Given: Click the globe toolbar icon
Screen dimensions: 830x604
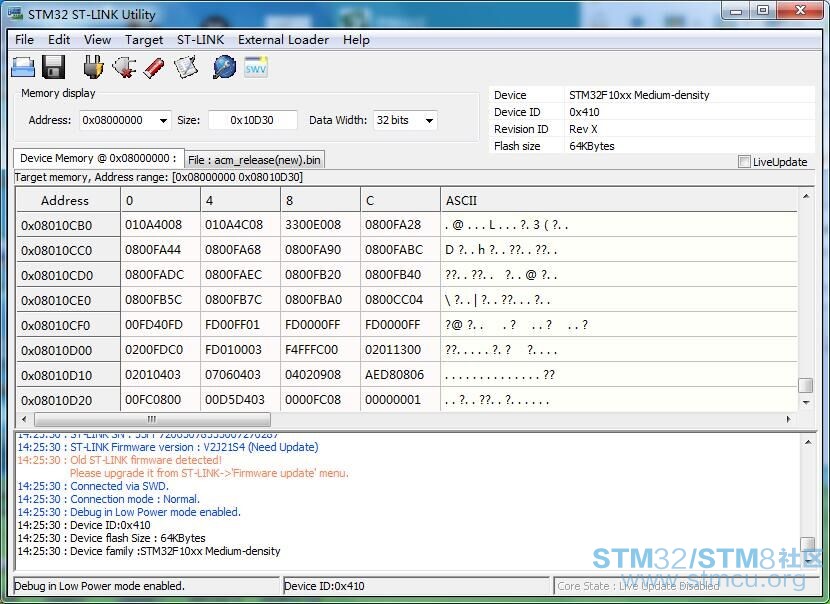Looking at the screenshot, I should 224,67.
